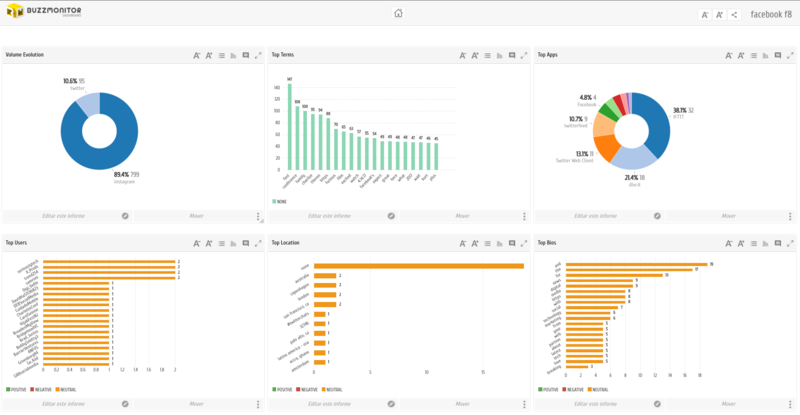The width and height of the screenshot is (800, 415).
Task: Click 'Mover' under Top Users panel
Action: (196, 404)
